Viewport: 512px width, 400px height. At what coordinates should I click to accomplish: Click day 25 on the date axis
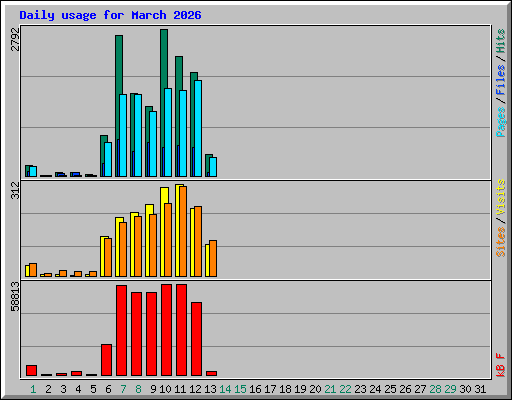point(390,389)
